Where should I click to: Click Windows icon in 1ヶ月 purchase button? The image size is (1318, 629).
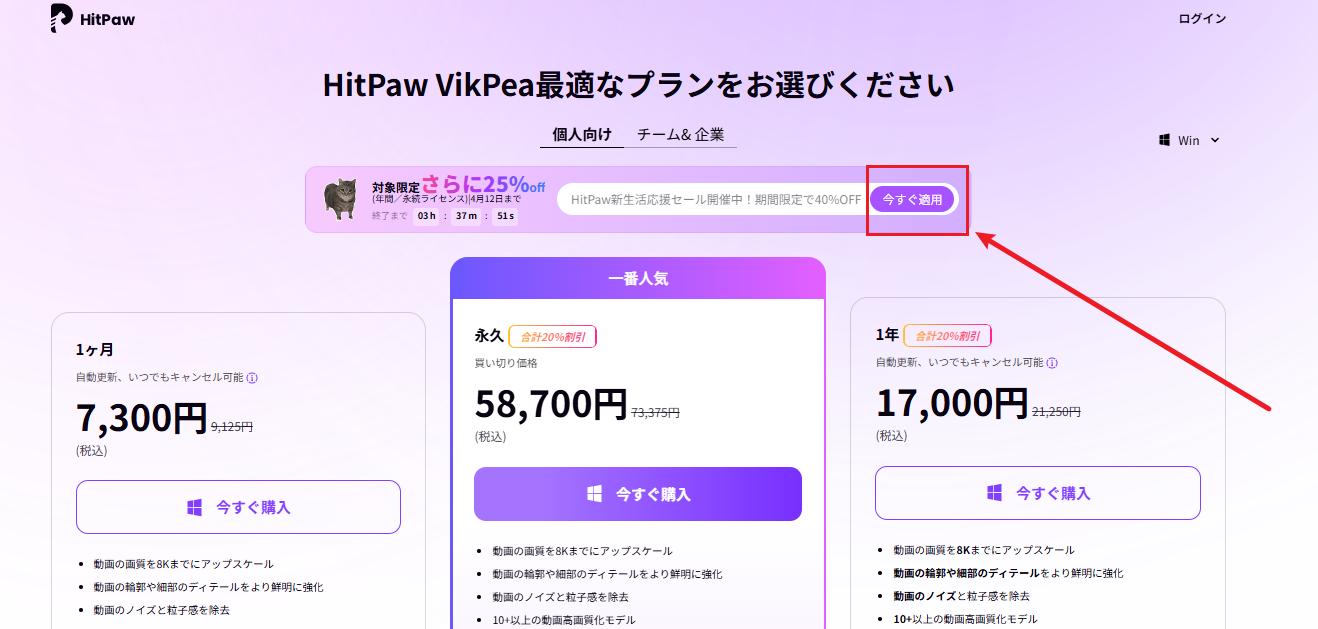pos(194,507)
